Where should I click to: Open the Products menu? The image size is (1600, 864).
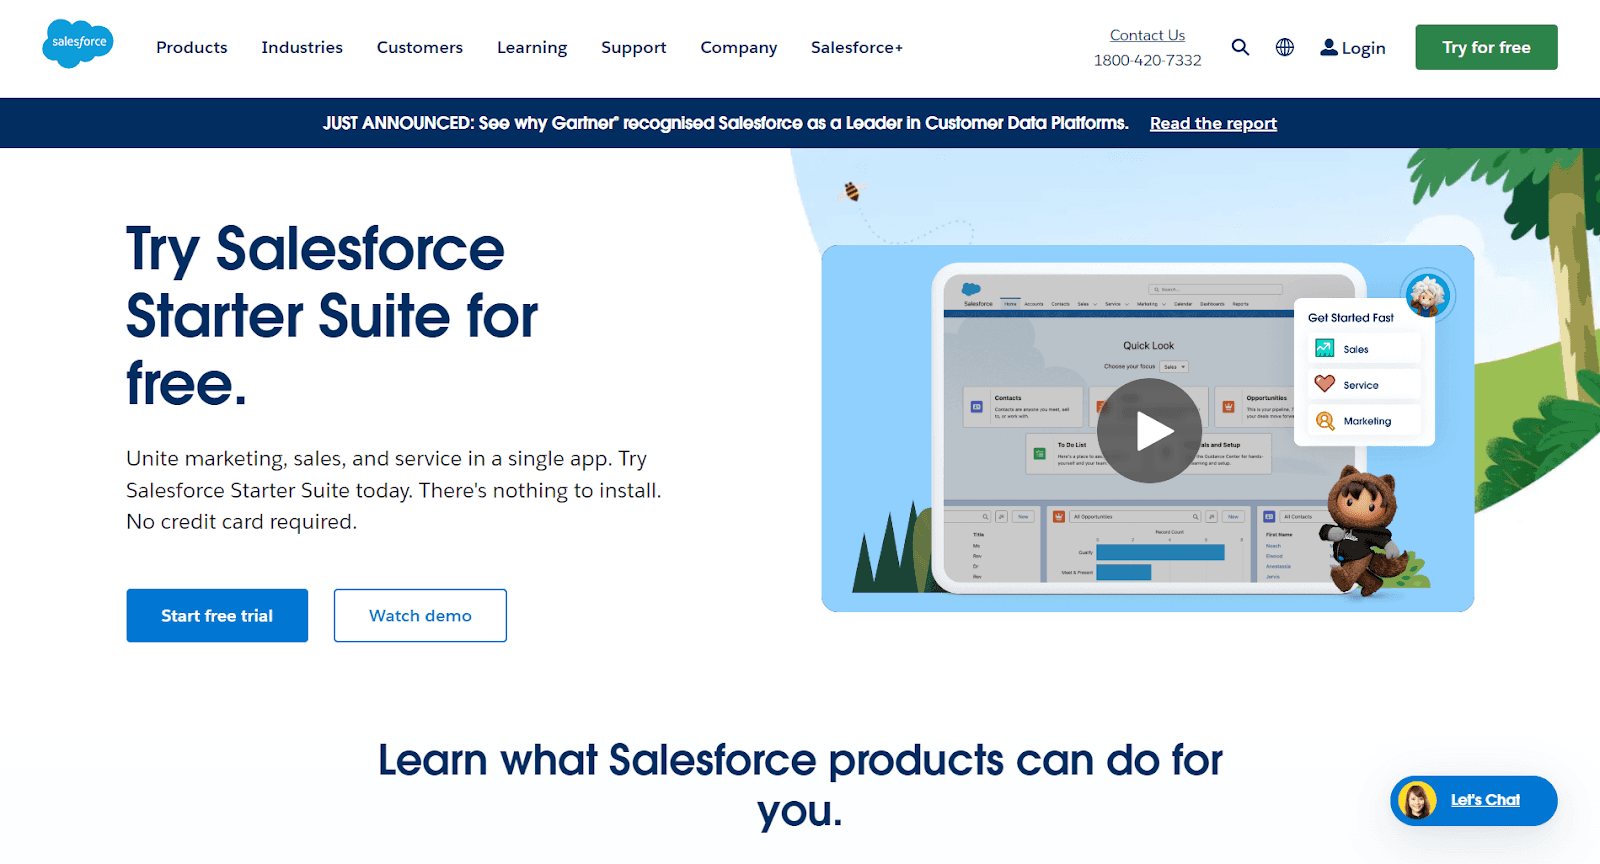coord(192,47)
